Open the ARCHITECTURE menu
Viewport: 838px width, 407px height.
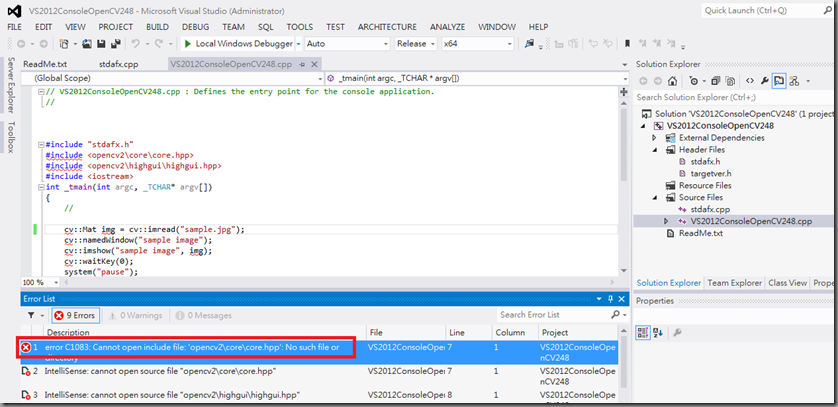387,27
